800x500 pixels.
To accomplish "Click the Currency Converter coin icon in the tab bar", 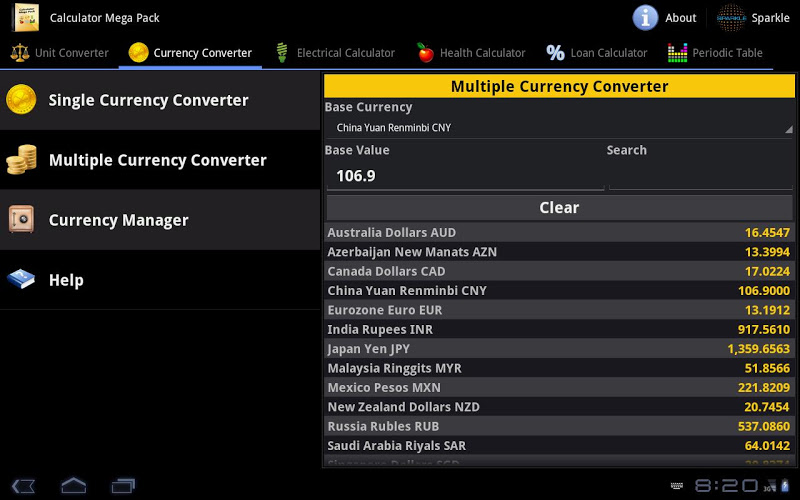I will coord(138,53).
